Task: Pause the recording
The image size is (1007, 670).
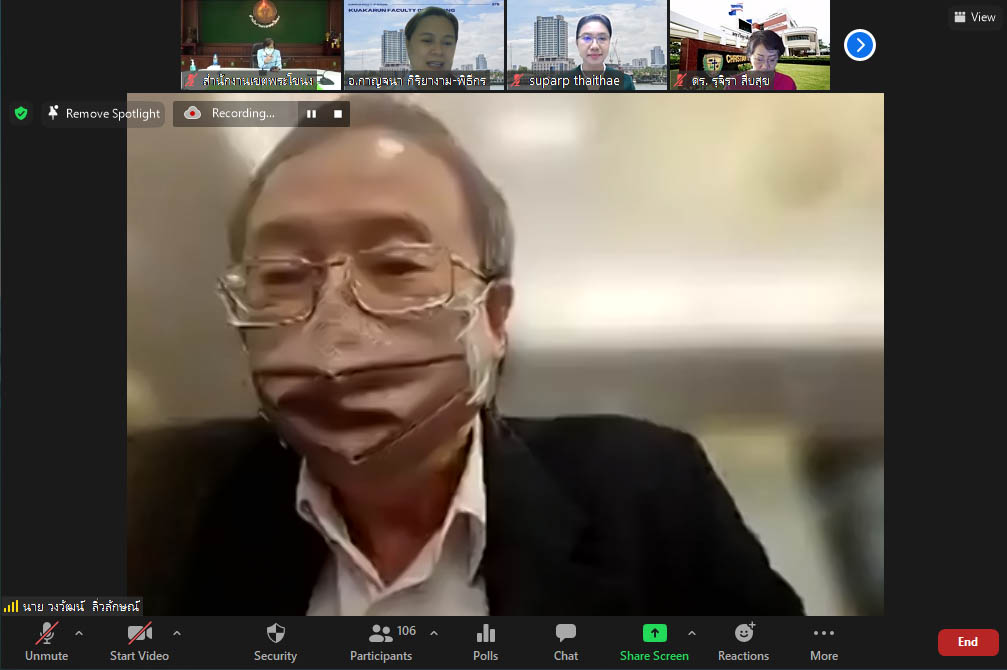Action: click(311, 114)
